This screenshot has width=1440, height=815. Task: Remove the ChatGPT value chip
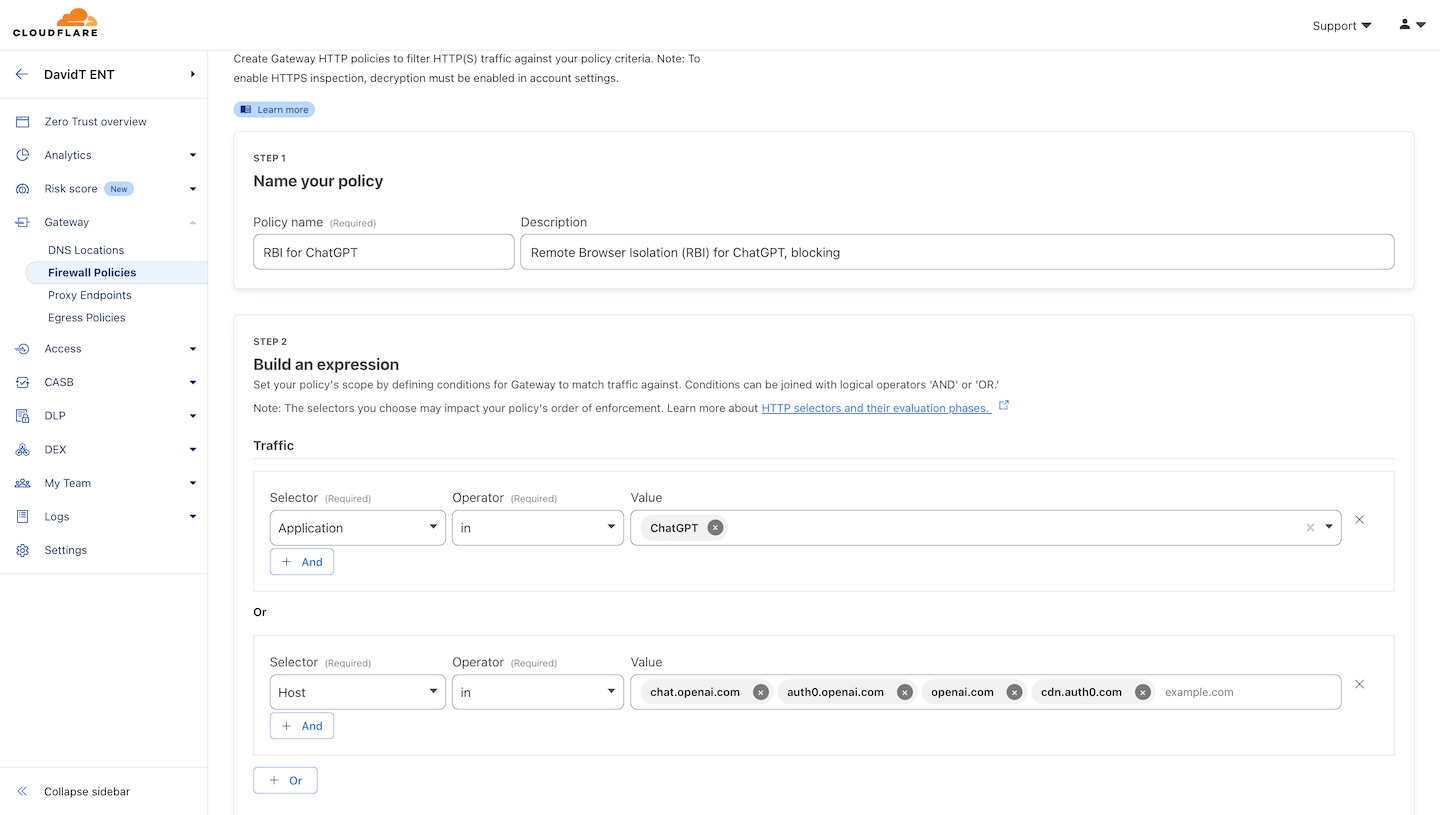coord(715,528)
